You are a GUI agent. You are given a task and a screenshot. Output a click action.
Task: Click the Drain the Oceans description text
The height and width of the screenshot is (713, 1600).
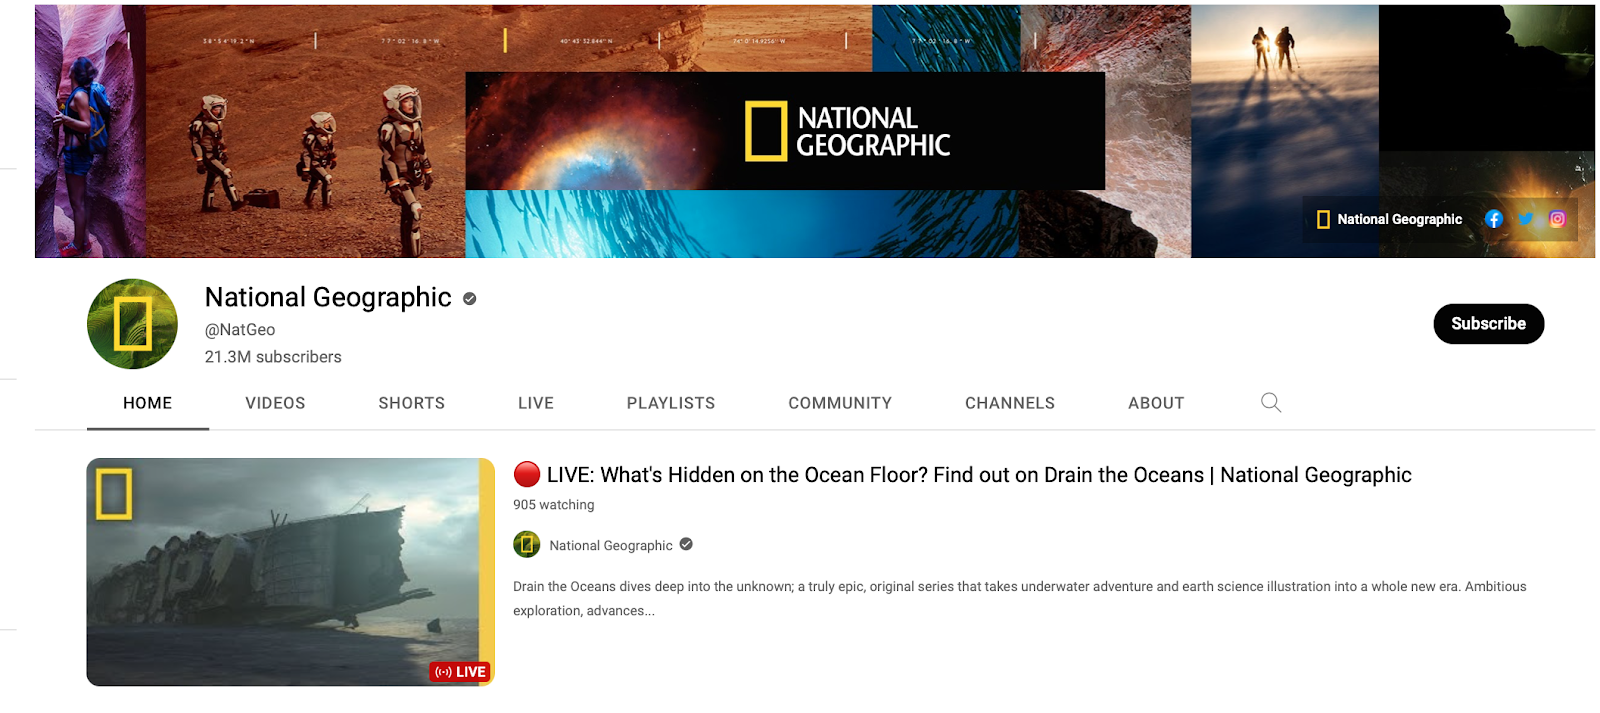(x=1020, y=598)
